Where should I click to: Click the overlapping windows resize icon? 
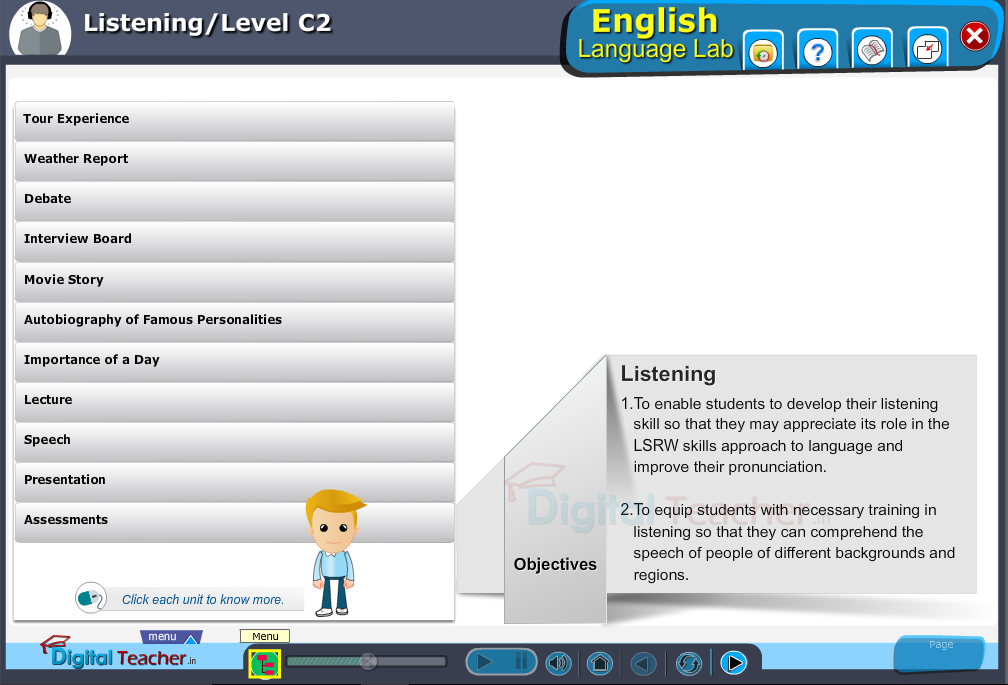[x=927, y=49]
